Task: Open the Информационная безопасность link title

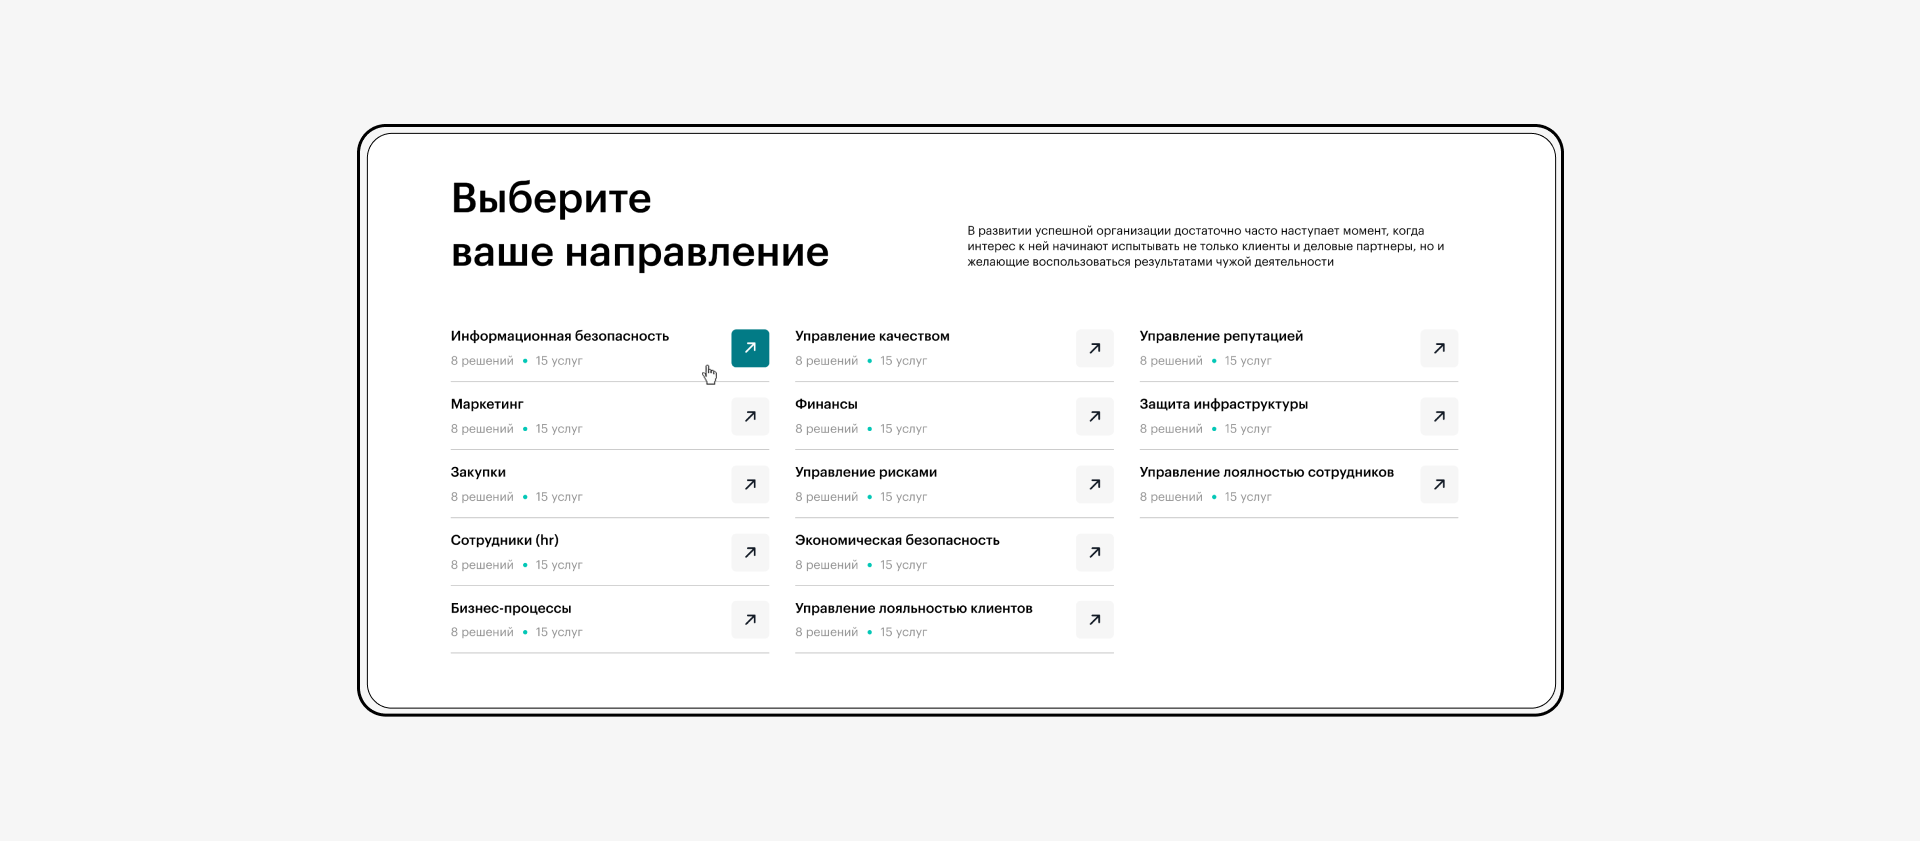Action: tap(559, 336)
